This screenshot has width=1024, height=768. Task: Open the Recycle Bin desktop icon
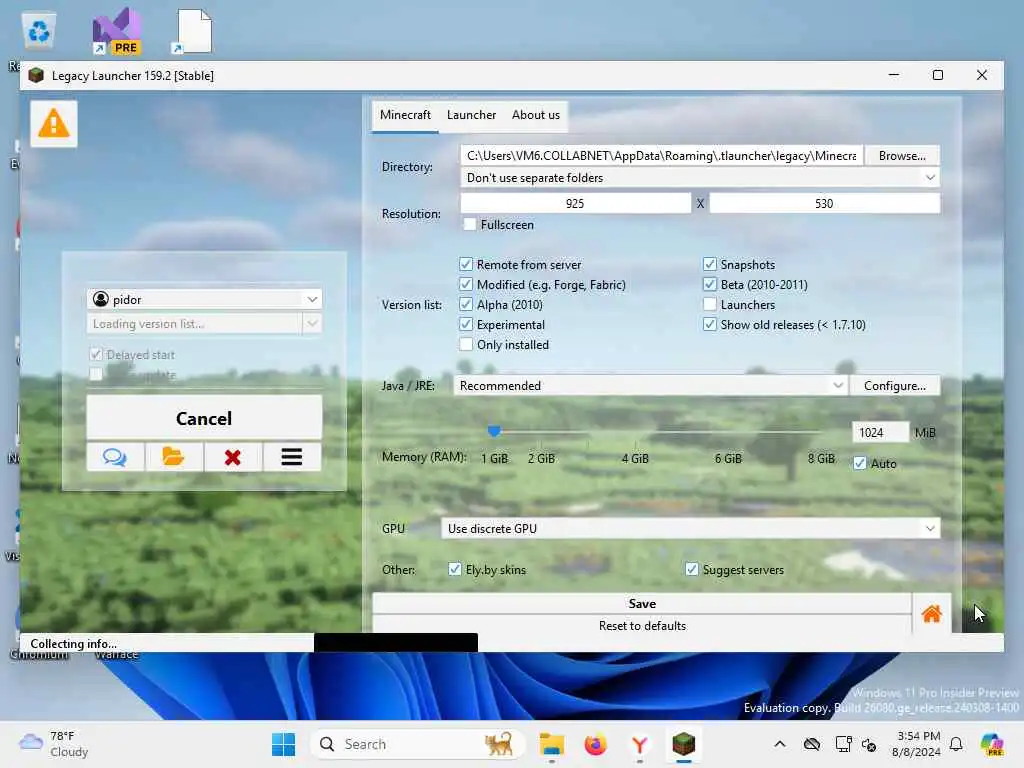click(x=39, y=31)
